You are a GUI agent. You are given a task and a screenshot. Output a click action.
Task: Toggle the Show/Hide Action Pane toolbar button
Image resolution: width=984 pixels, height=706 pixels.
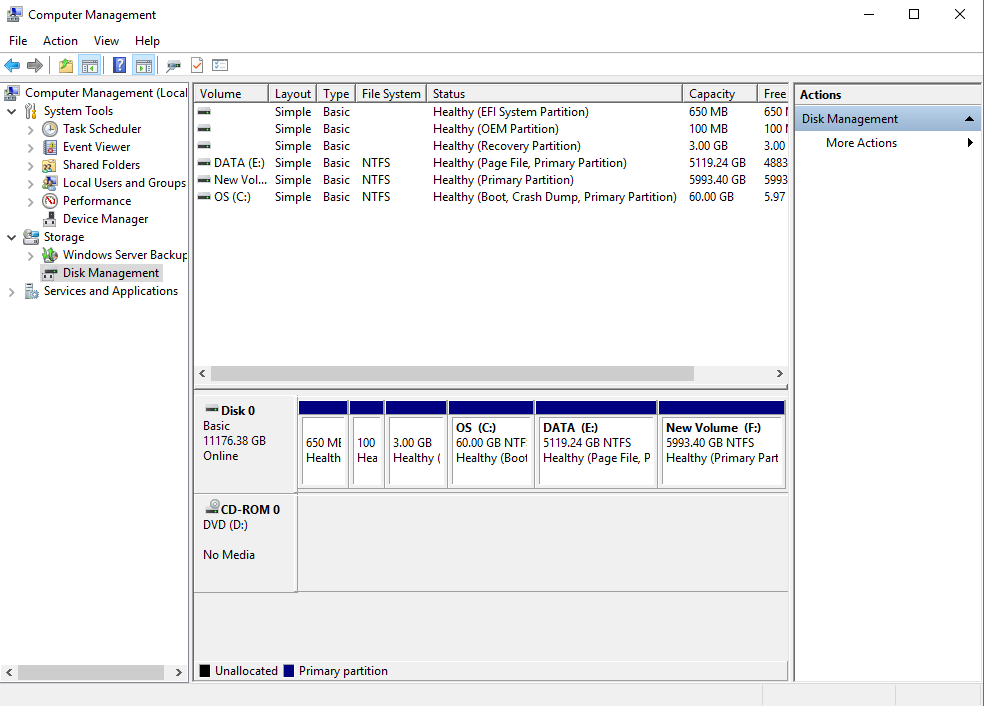pos(144,65)
